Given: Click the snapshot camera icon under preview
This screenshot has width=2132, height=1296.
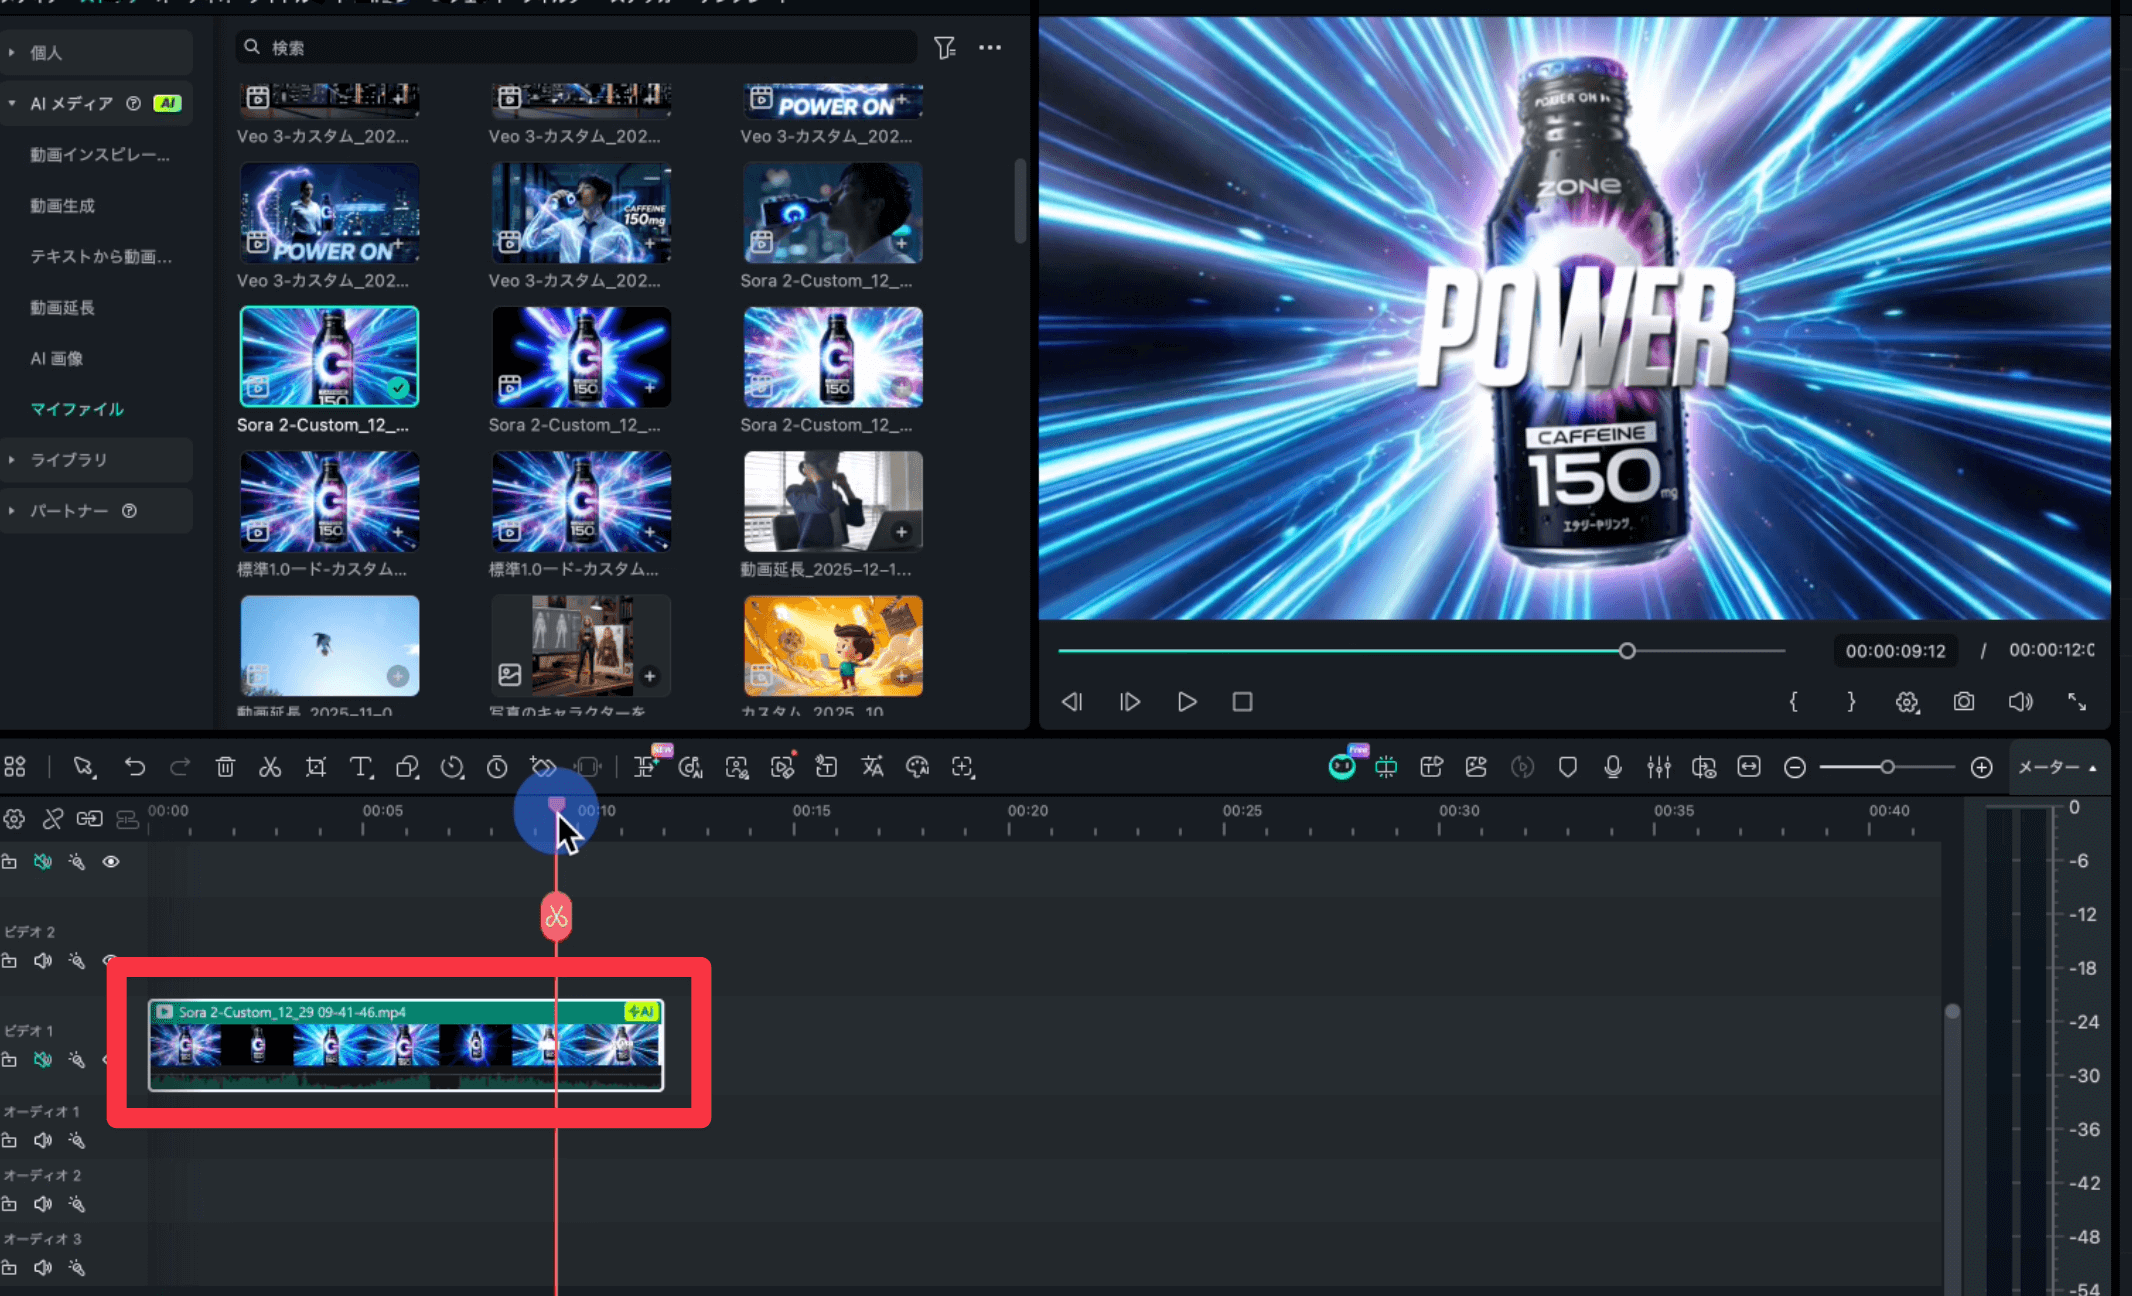Looking at the screenshot, I should coord(1963,702).
